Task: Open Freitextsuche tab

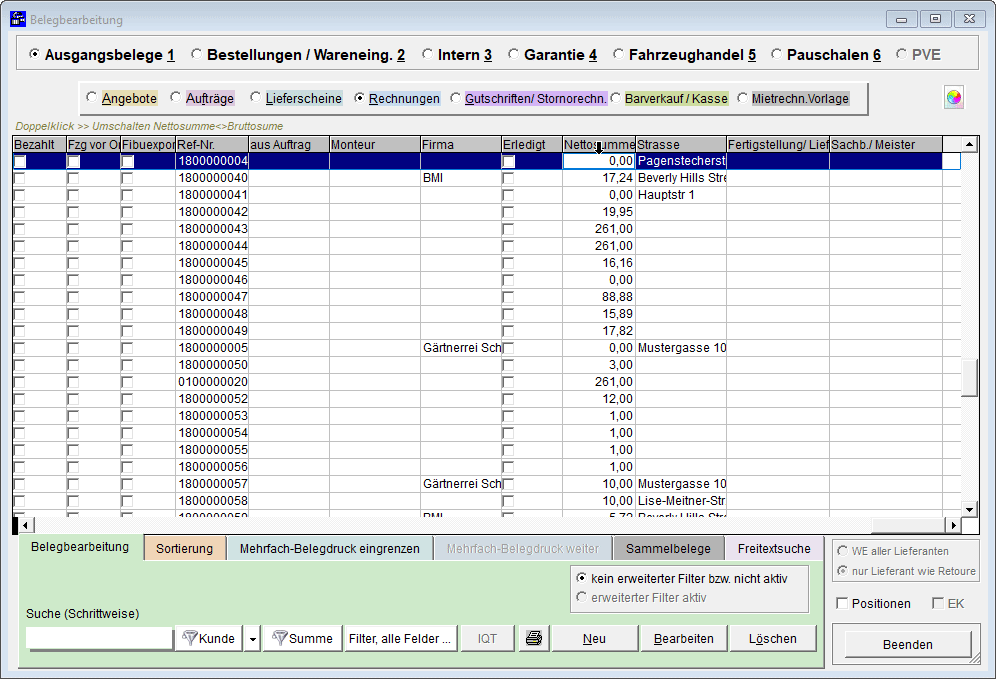Action: [x=774, y=549]
